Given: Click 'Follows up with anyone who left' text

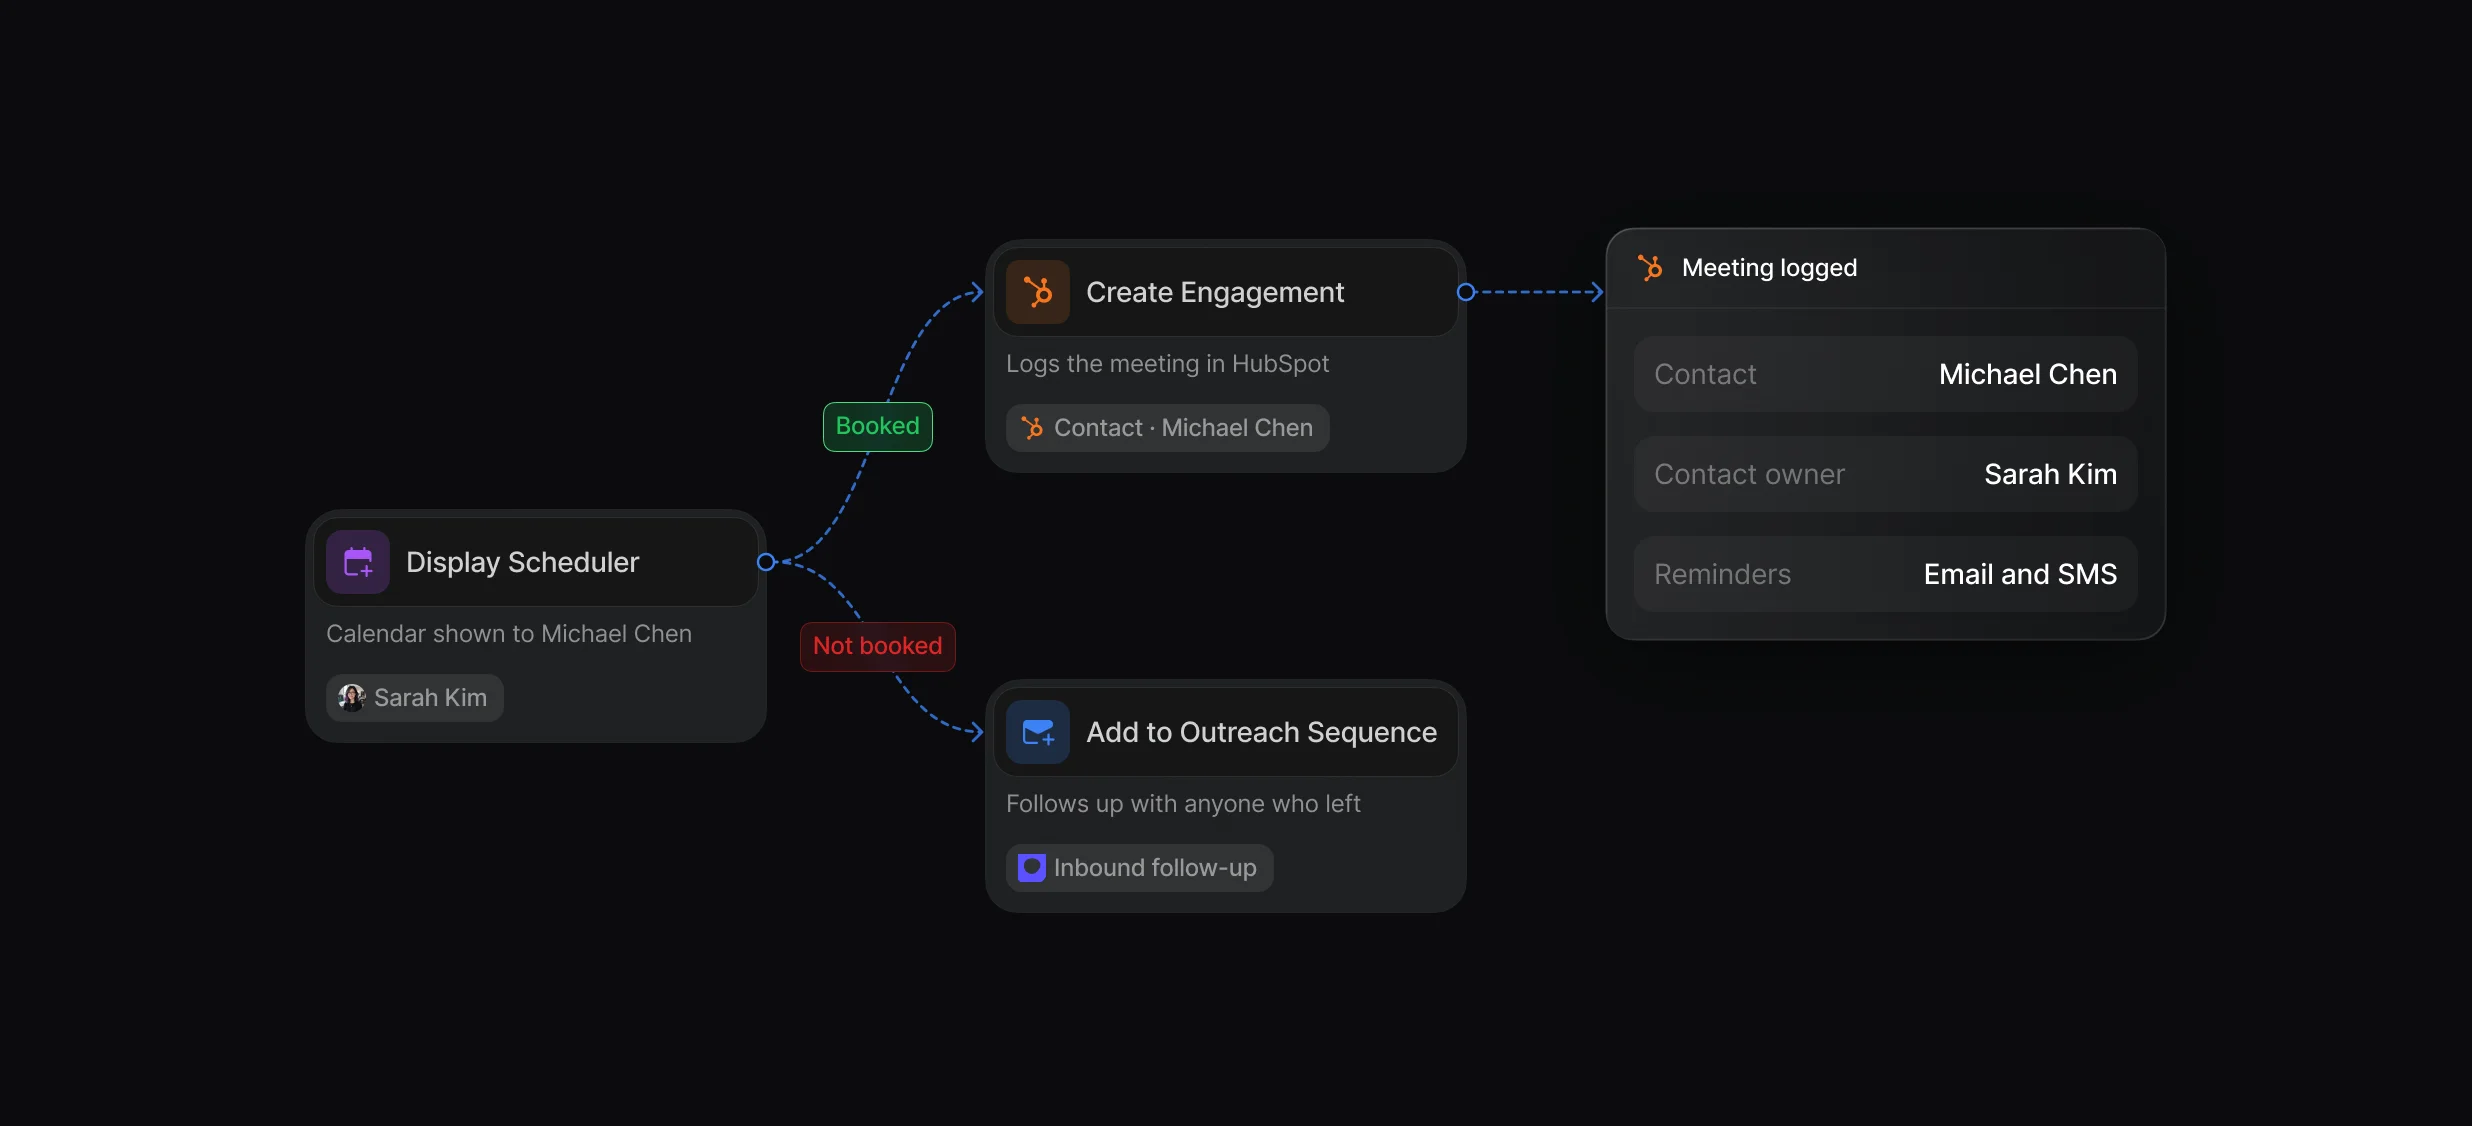Looking at the screenshot, I should tap(1183, 804).
